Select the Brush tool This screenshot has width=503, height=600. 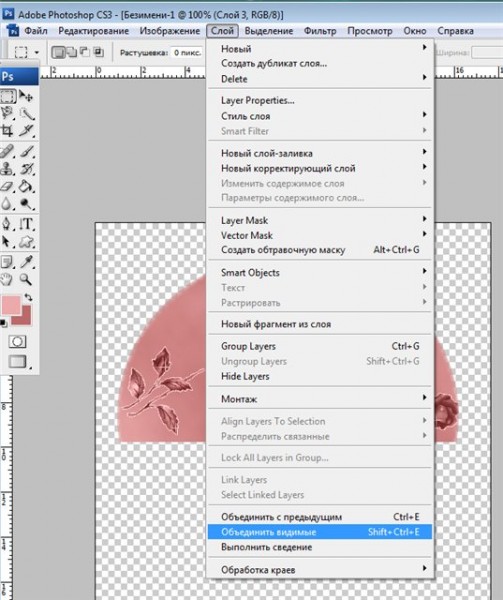coord(26,151)
